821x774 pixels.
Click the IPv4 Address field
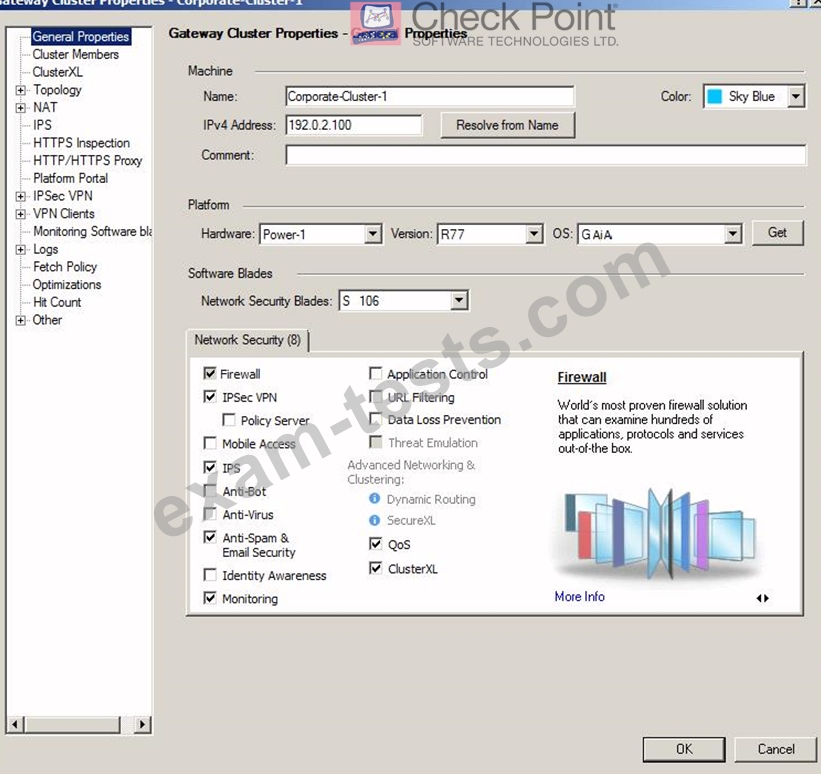(354, 125)
